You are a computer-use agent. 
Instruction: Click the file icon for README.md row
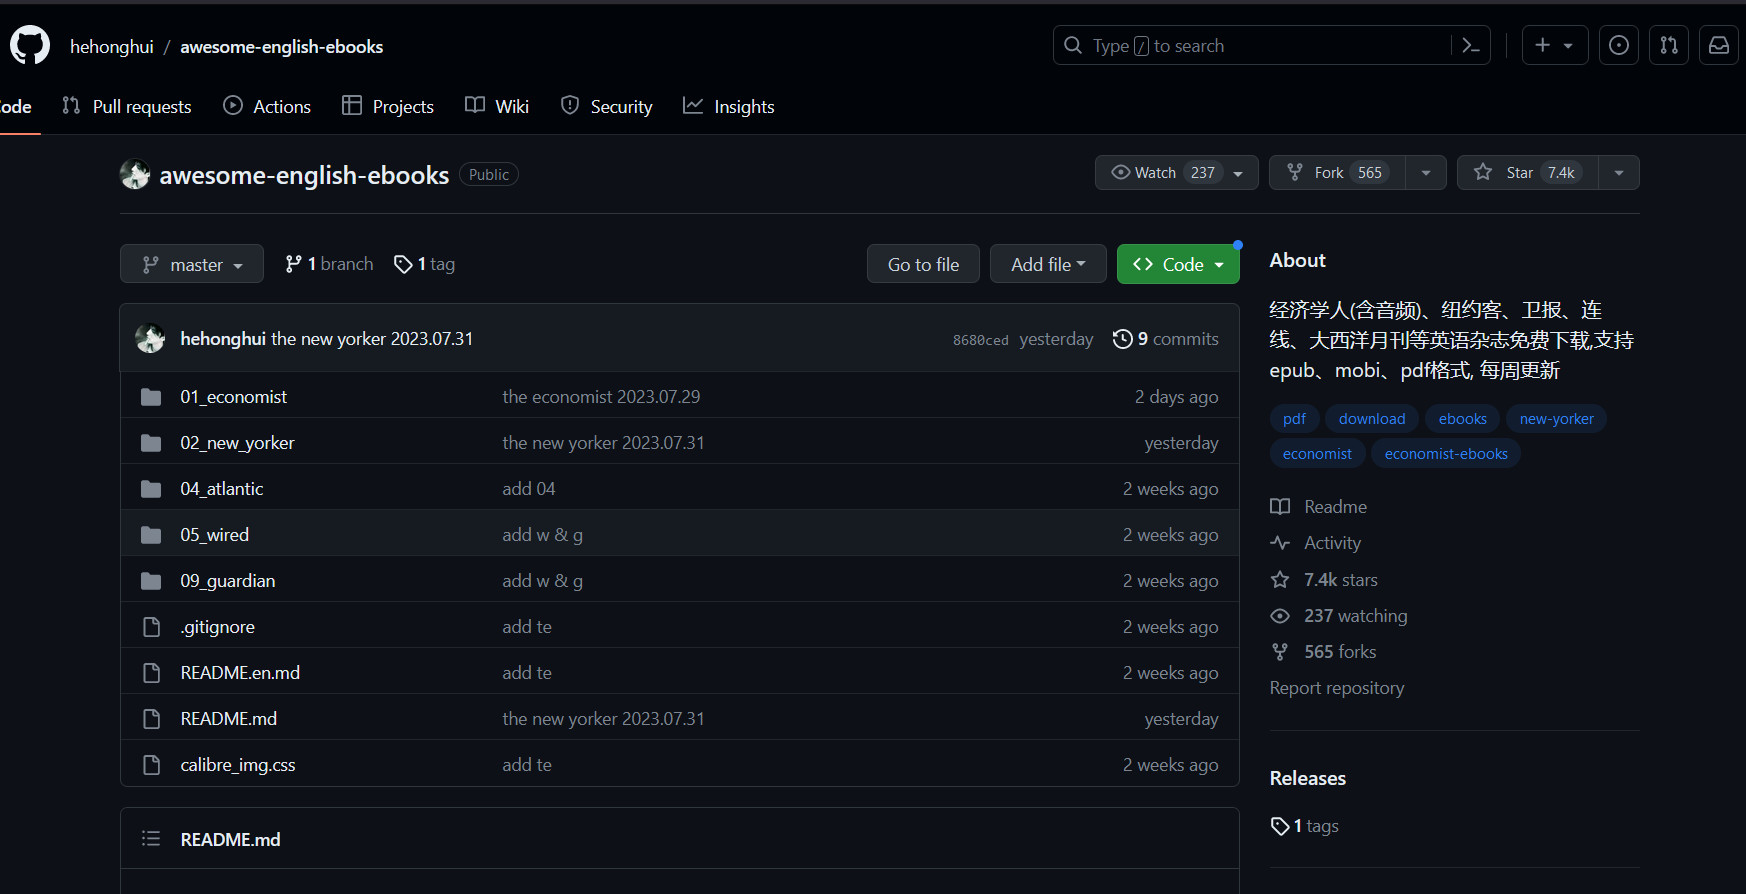151,719
